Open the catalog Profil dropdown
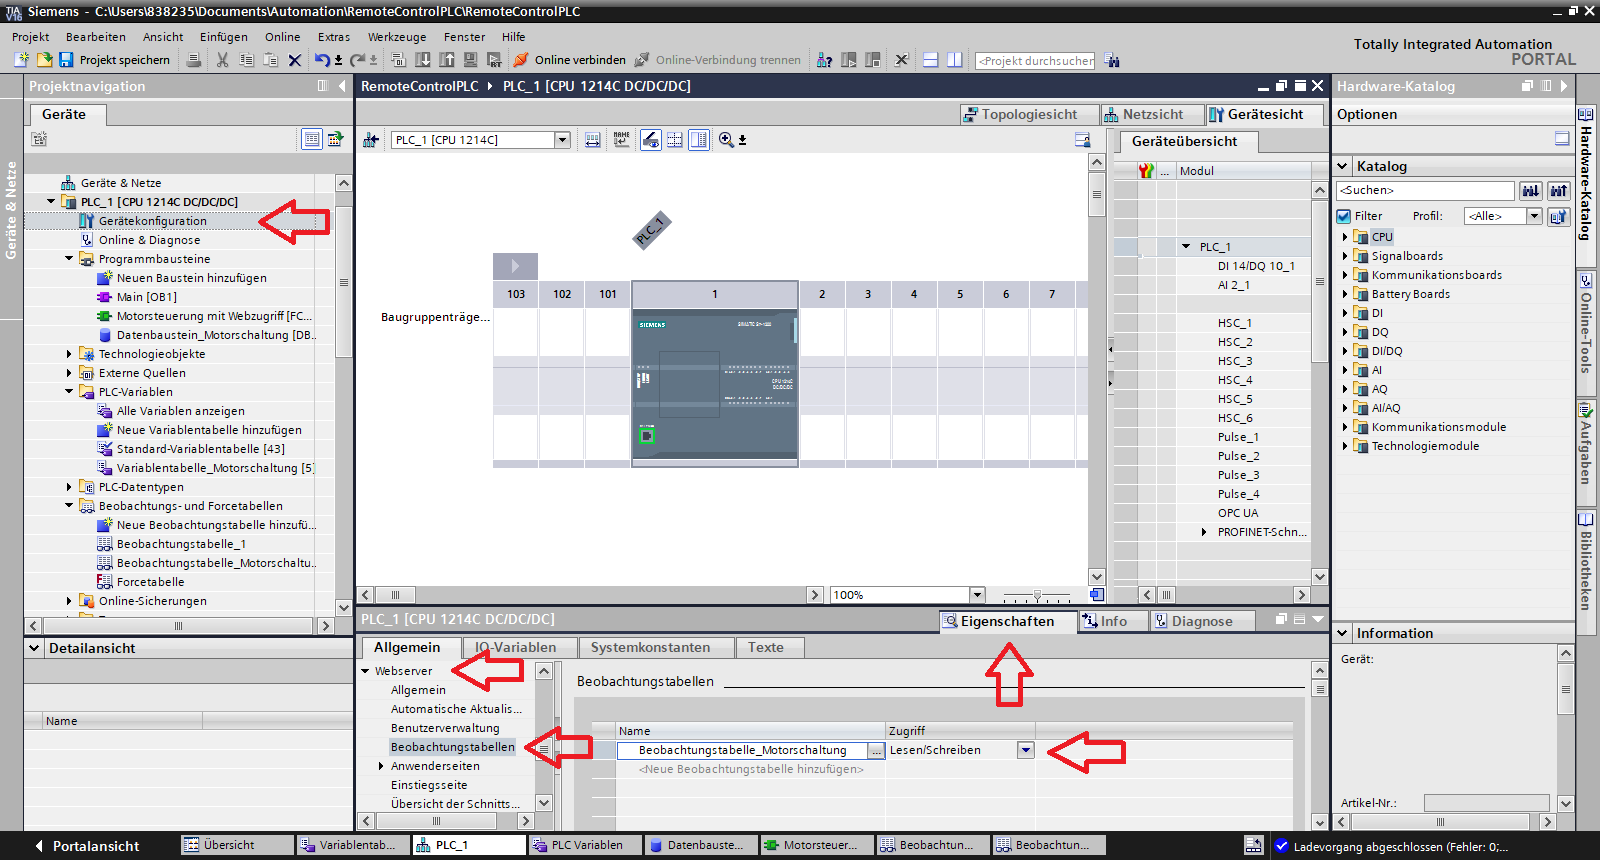The image size is (1600, 860). pyautogui.click(x=1534, y=216)
